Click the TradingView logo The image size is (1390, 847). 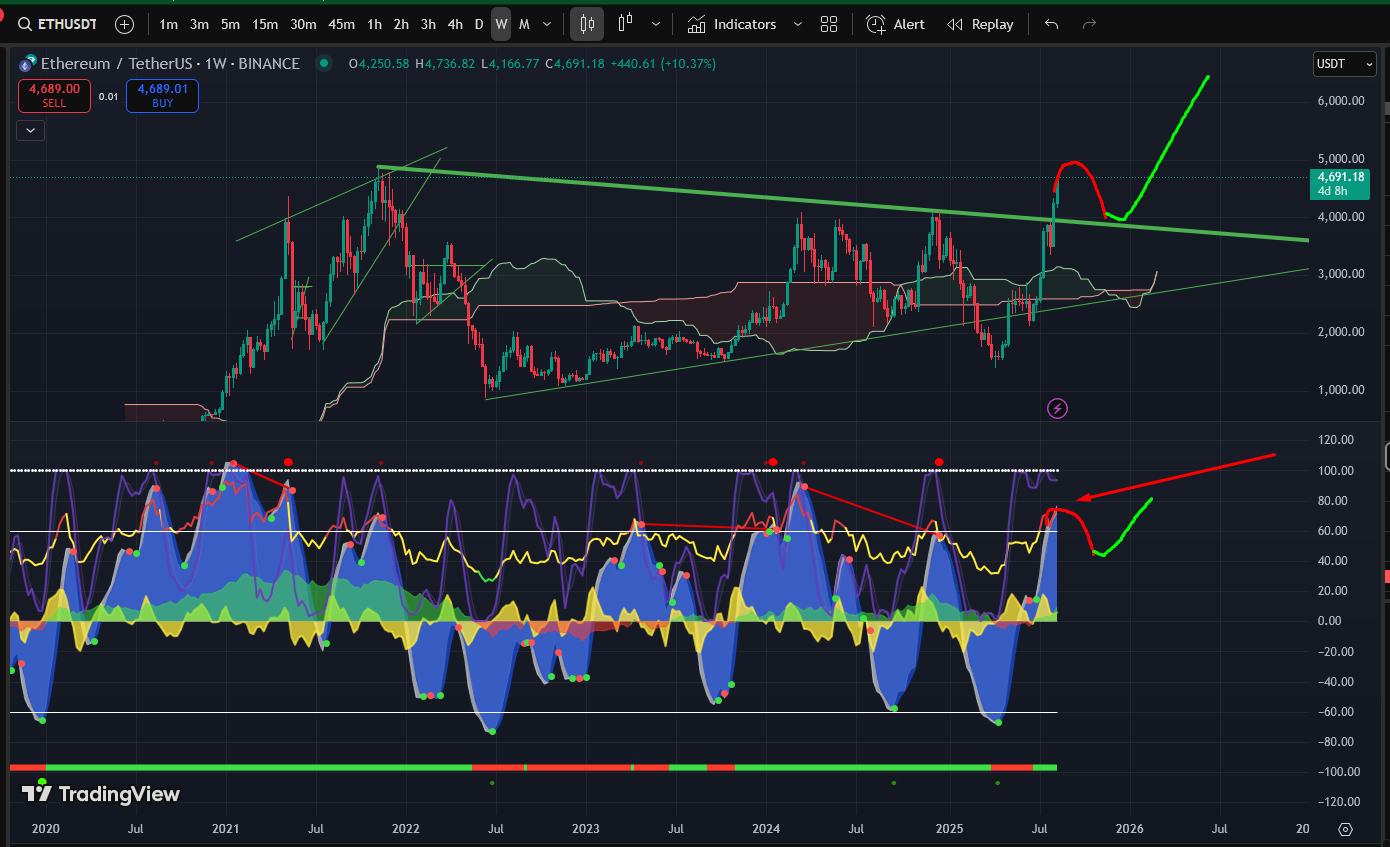(x=101, y=794)
